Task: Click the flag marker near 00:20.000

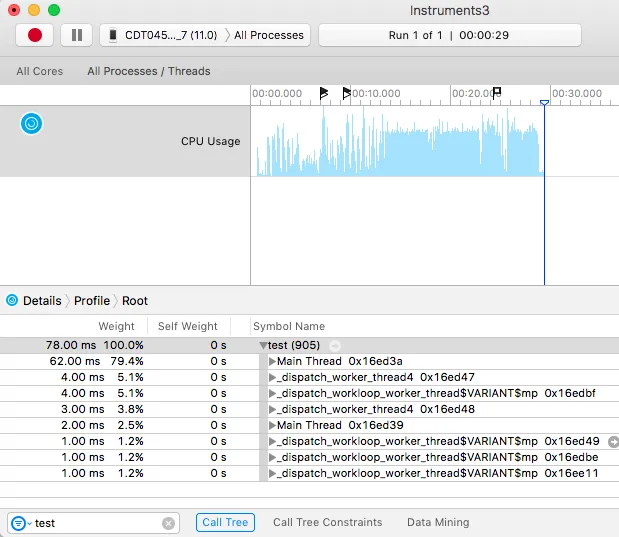Action: [497, 94]
